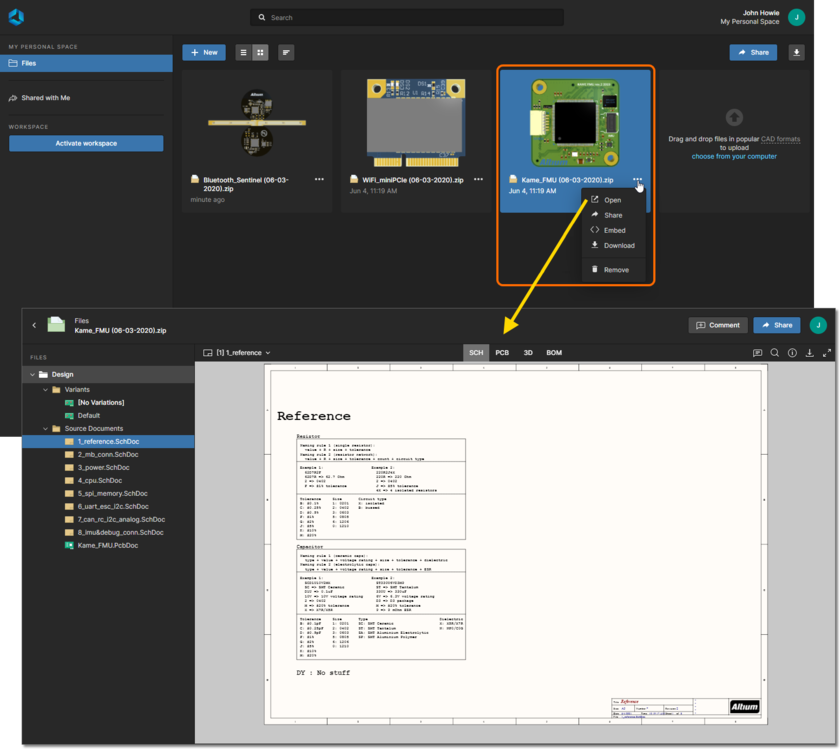Viewport: 840px width, 749px height.
Task: Open the 1_reference sheet dropdown above the schematic
Action: pos(243,352)
